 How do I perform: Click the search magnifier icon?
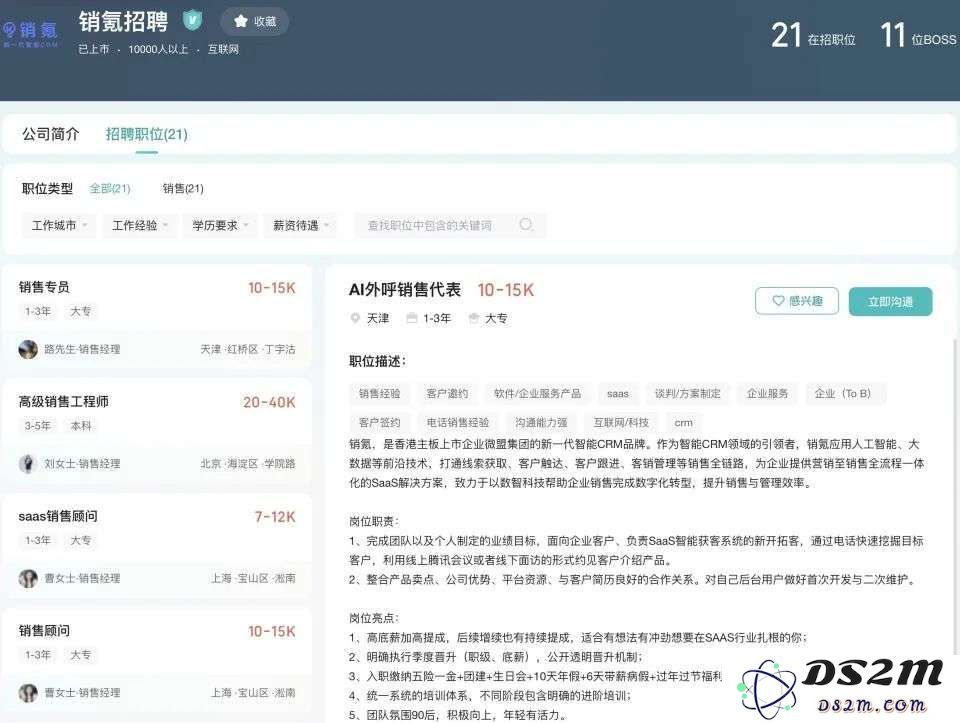point(525,224)
